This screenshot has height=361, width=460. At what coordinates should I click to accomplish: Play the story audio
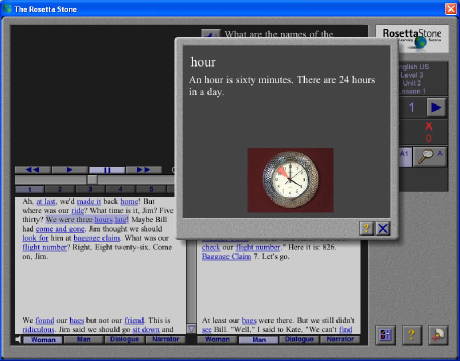(x=69, y=170)
